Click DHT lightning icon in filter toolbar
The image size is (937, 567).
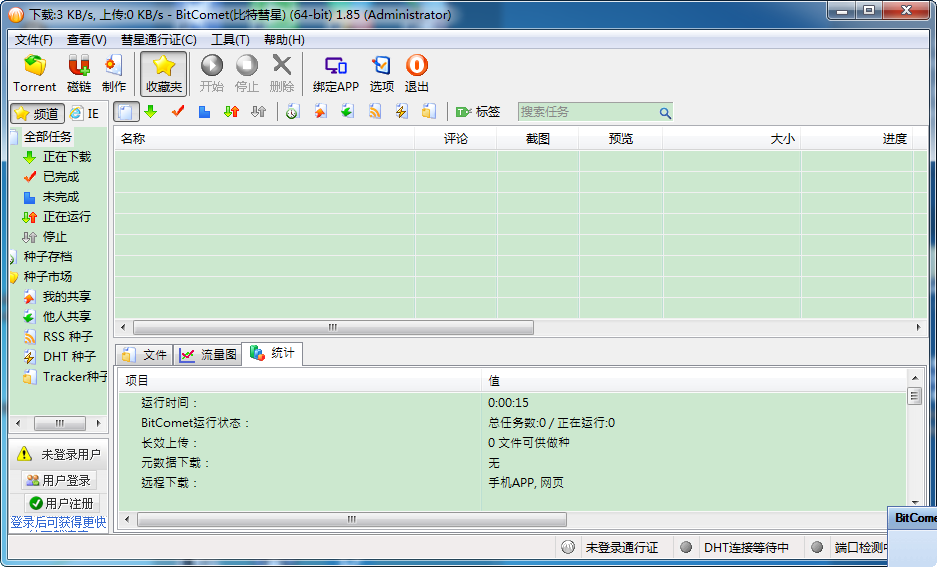point(402,112)
